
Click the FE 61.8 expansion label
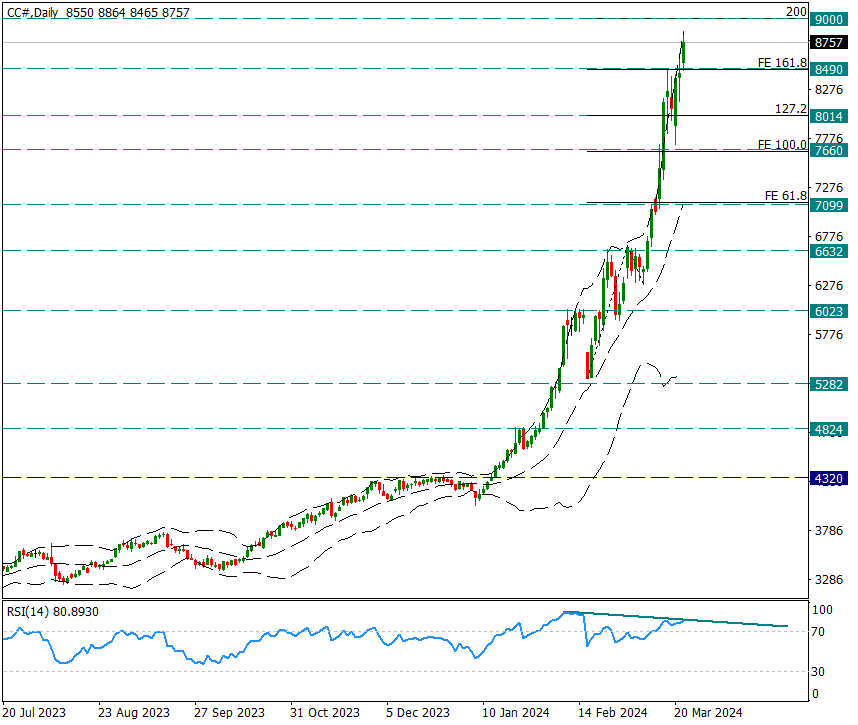point(785,196)
